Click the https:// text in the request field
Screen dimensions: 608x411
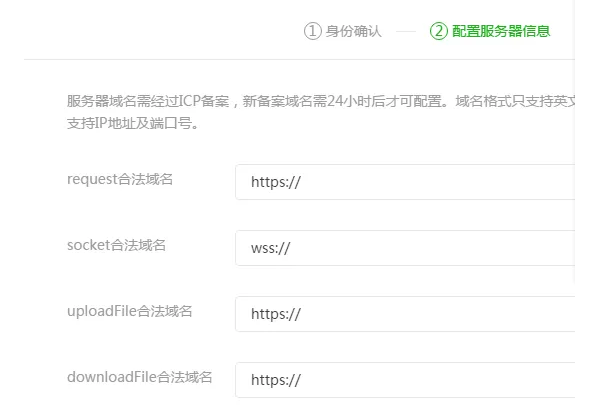pyautogui.click(x=275, y=182)
